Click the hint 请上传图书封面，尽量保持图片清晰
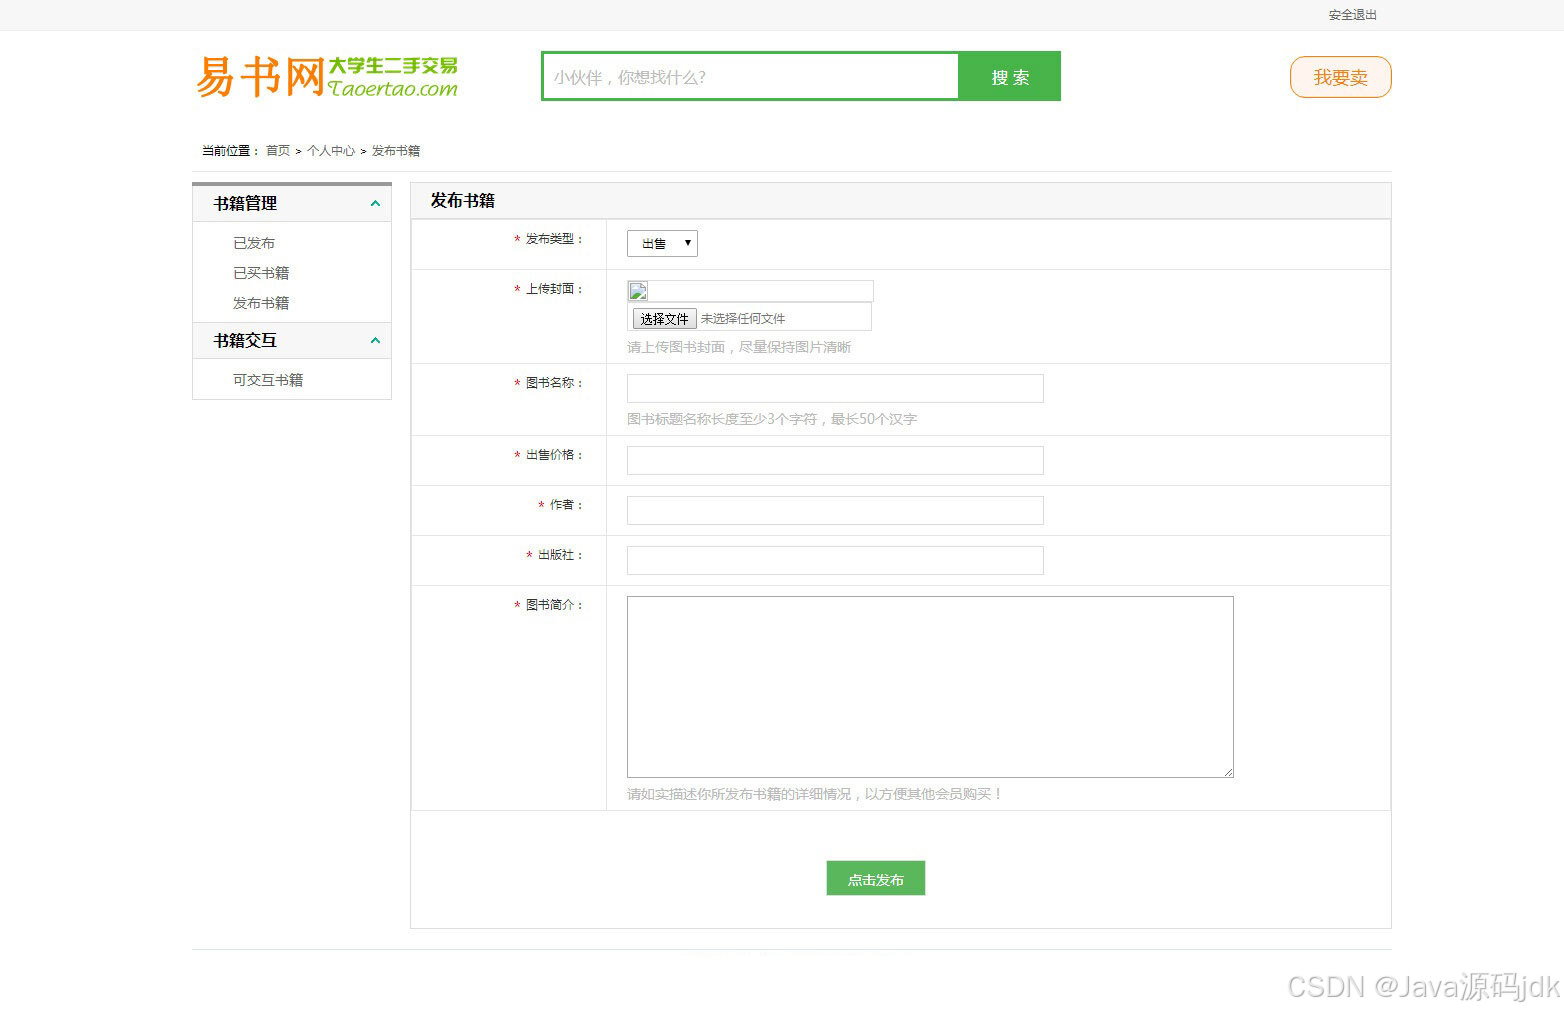 coord(739,347)
